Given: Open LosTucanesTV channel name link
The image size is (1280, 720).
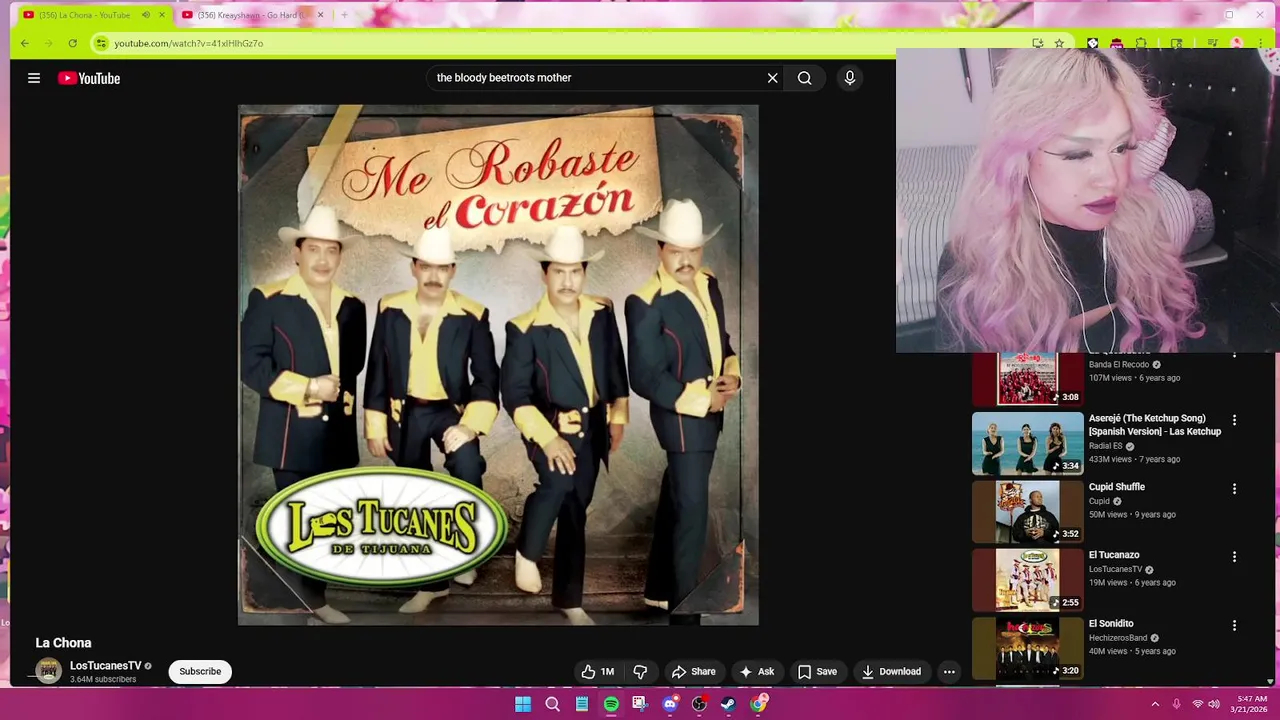Looking at the screenshot, I should coord(105,666).
